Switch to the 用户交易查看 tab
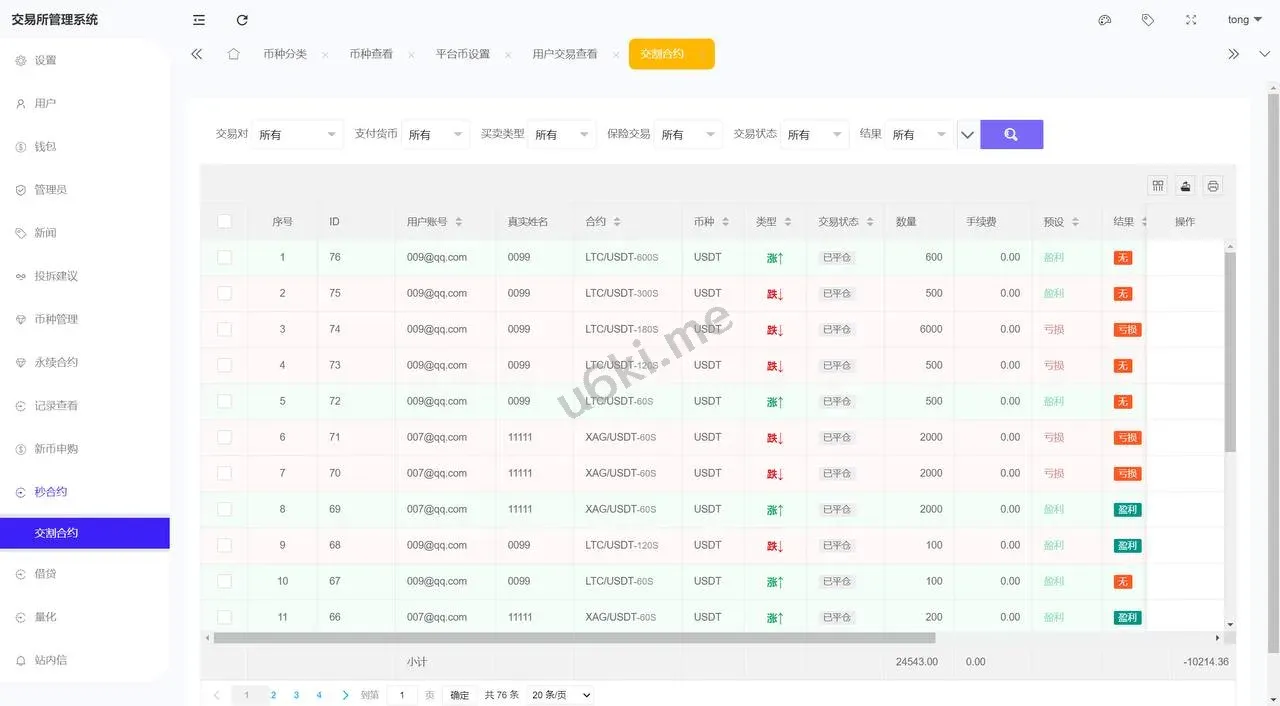The height and width of the screenshot is (706, 1280). coord(564,54)
